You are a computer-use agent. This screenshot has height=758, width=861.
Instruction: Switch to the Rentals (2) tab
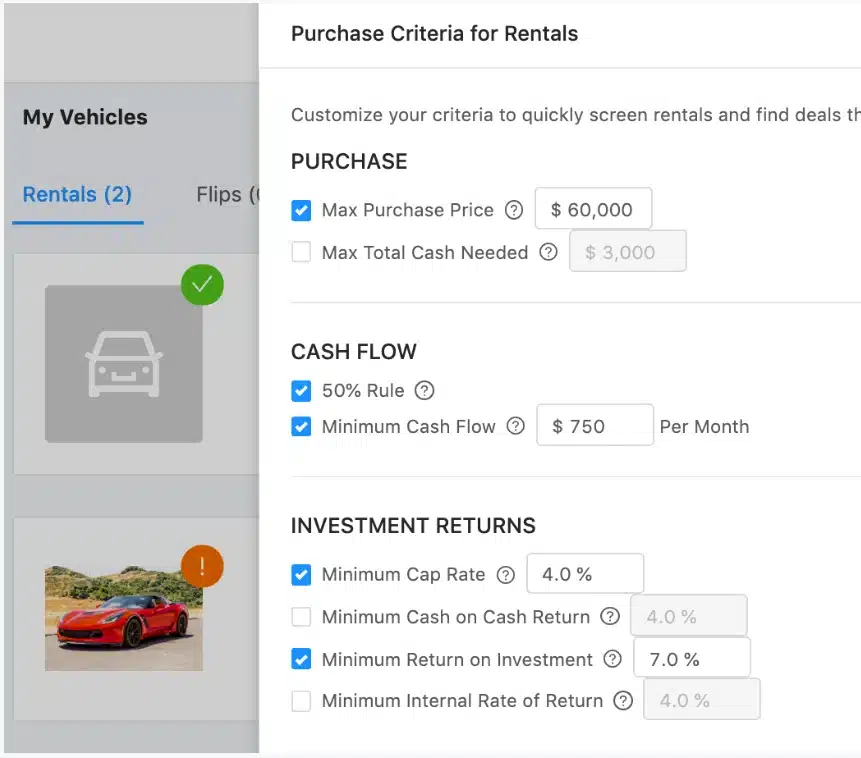pos(78,195)
